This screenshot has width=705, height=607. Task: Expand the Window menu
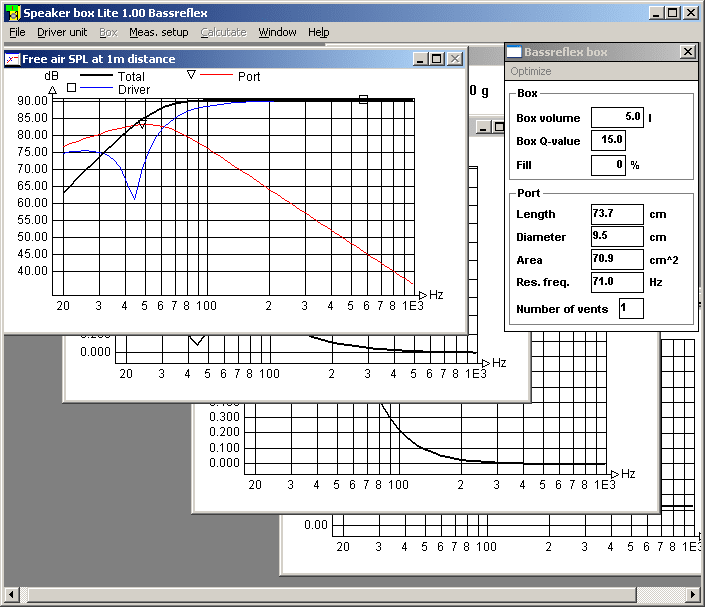coord(277,32)
